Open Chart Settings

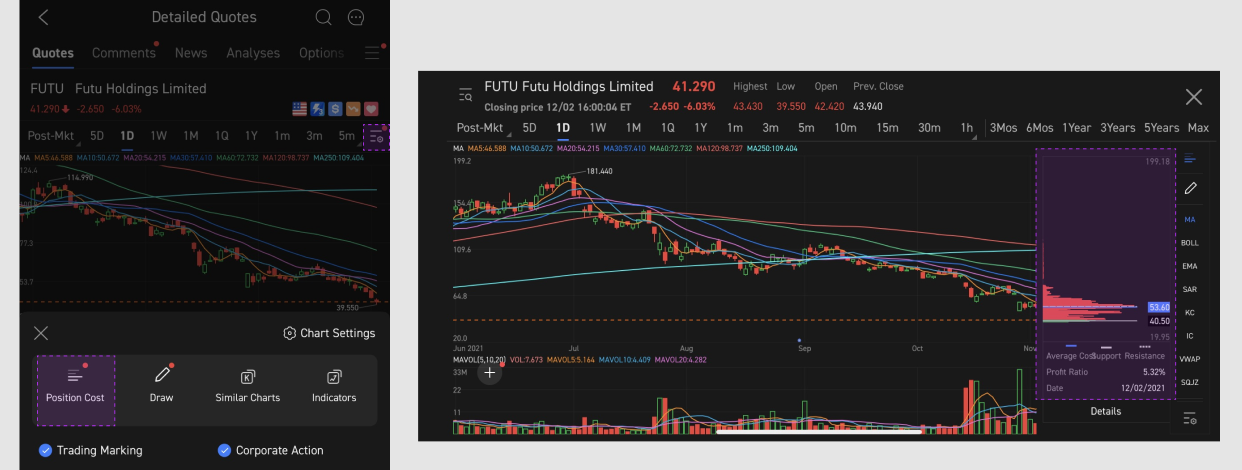click(330, 333)
